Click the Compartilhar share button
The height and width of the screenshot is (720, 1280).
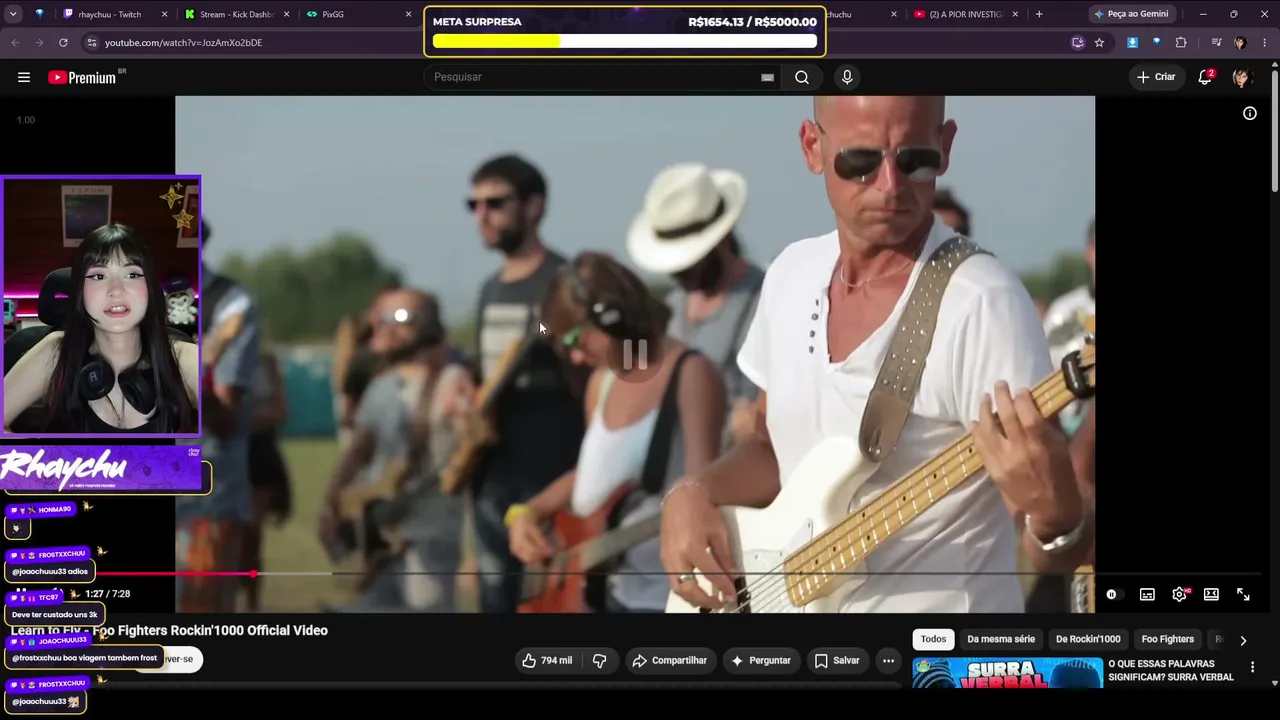tap(669, 660)
